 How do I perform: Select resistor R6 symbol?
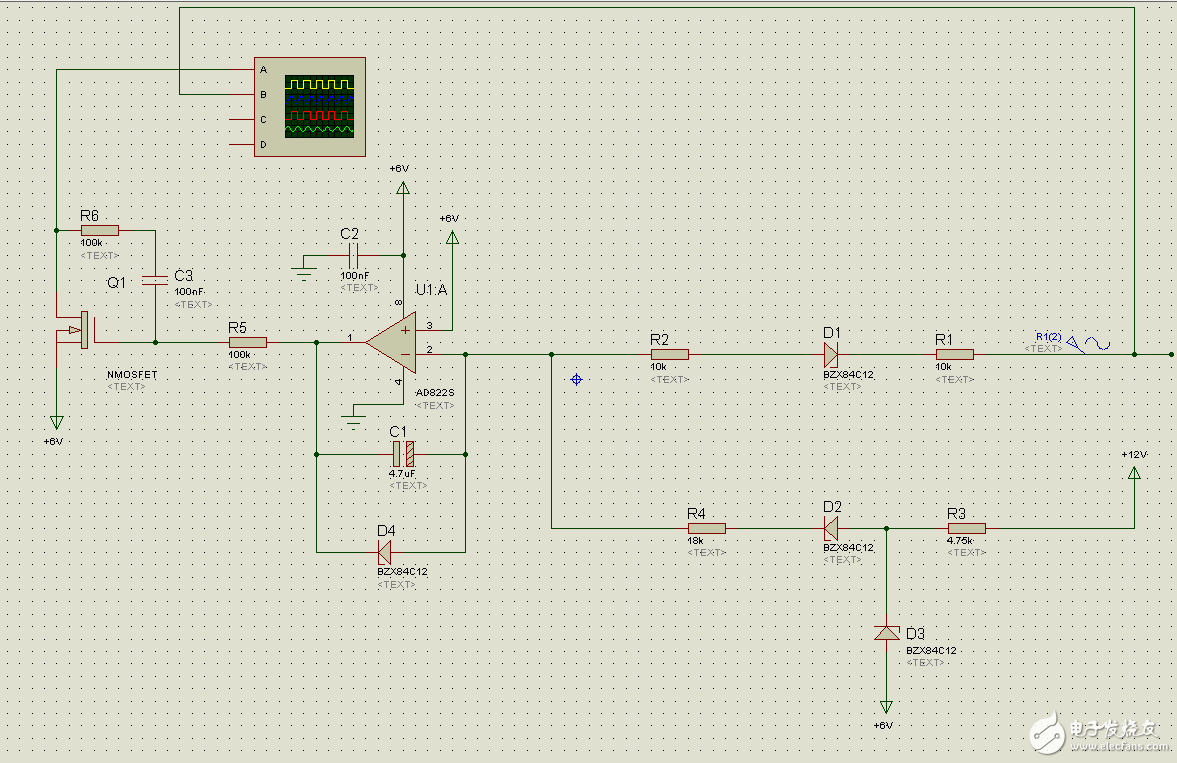(x=100, y=231)
